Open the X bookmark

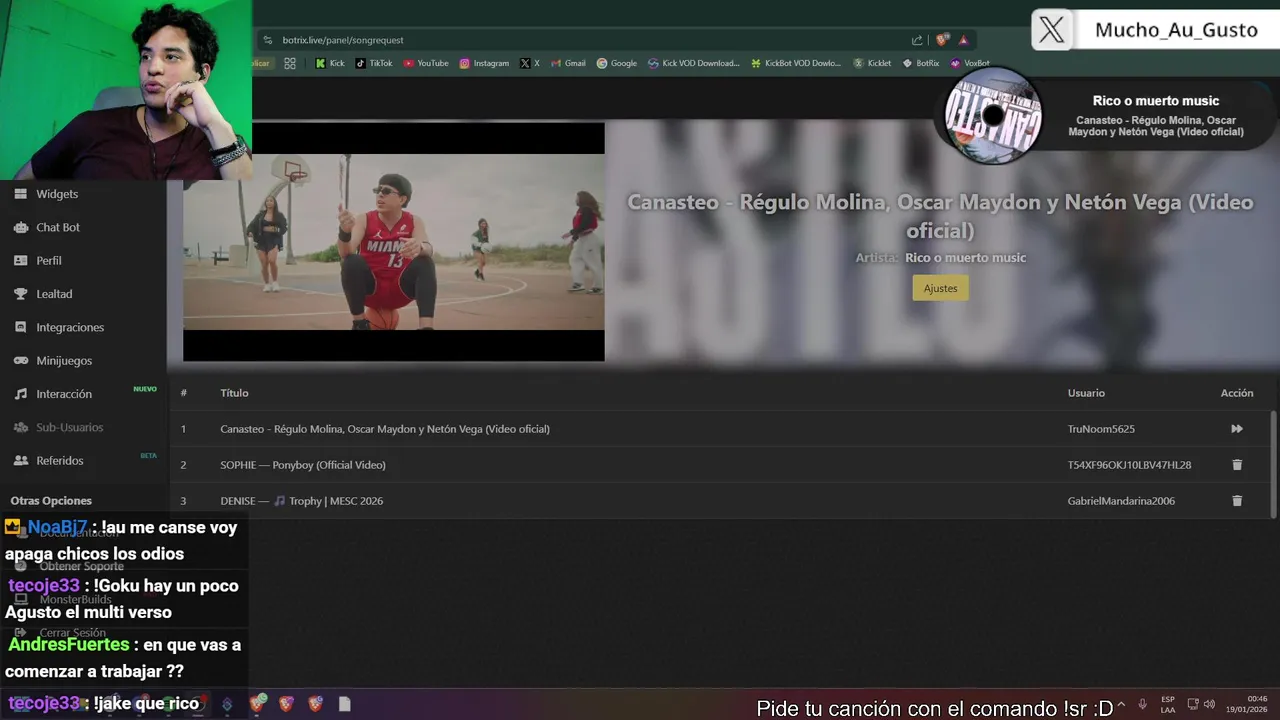pos(530,63)
